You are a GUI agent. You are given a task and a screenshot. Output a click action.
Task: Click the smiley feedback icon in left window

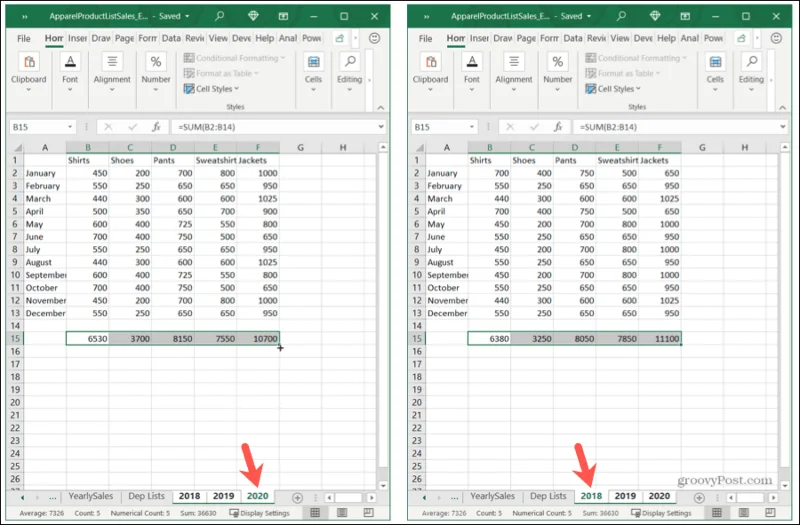pyautogui.click(x=374, y=38)
